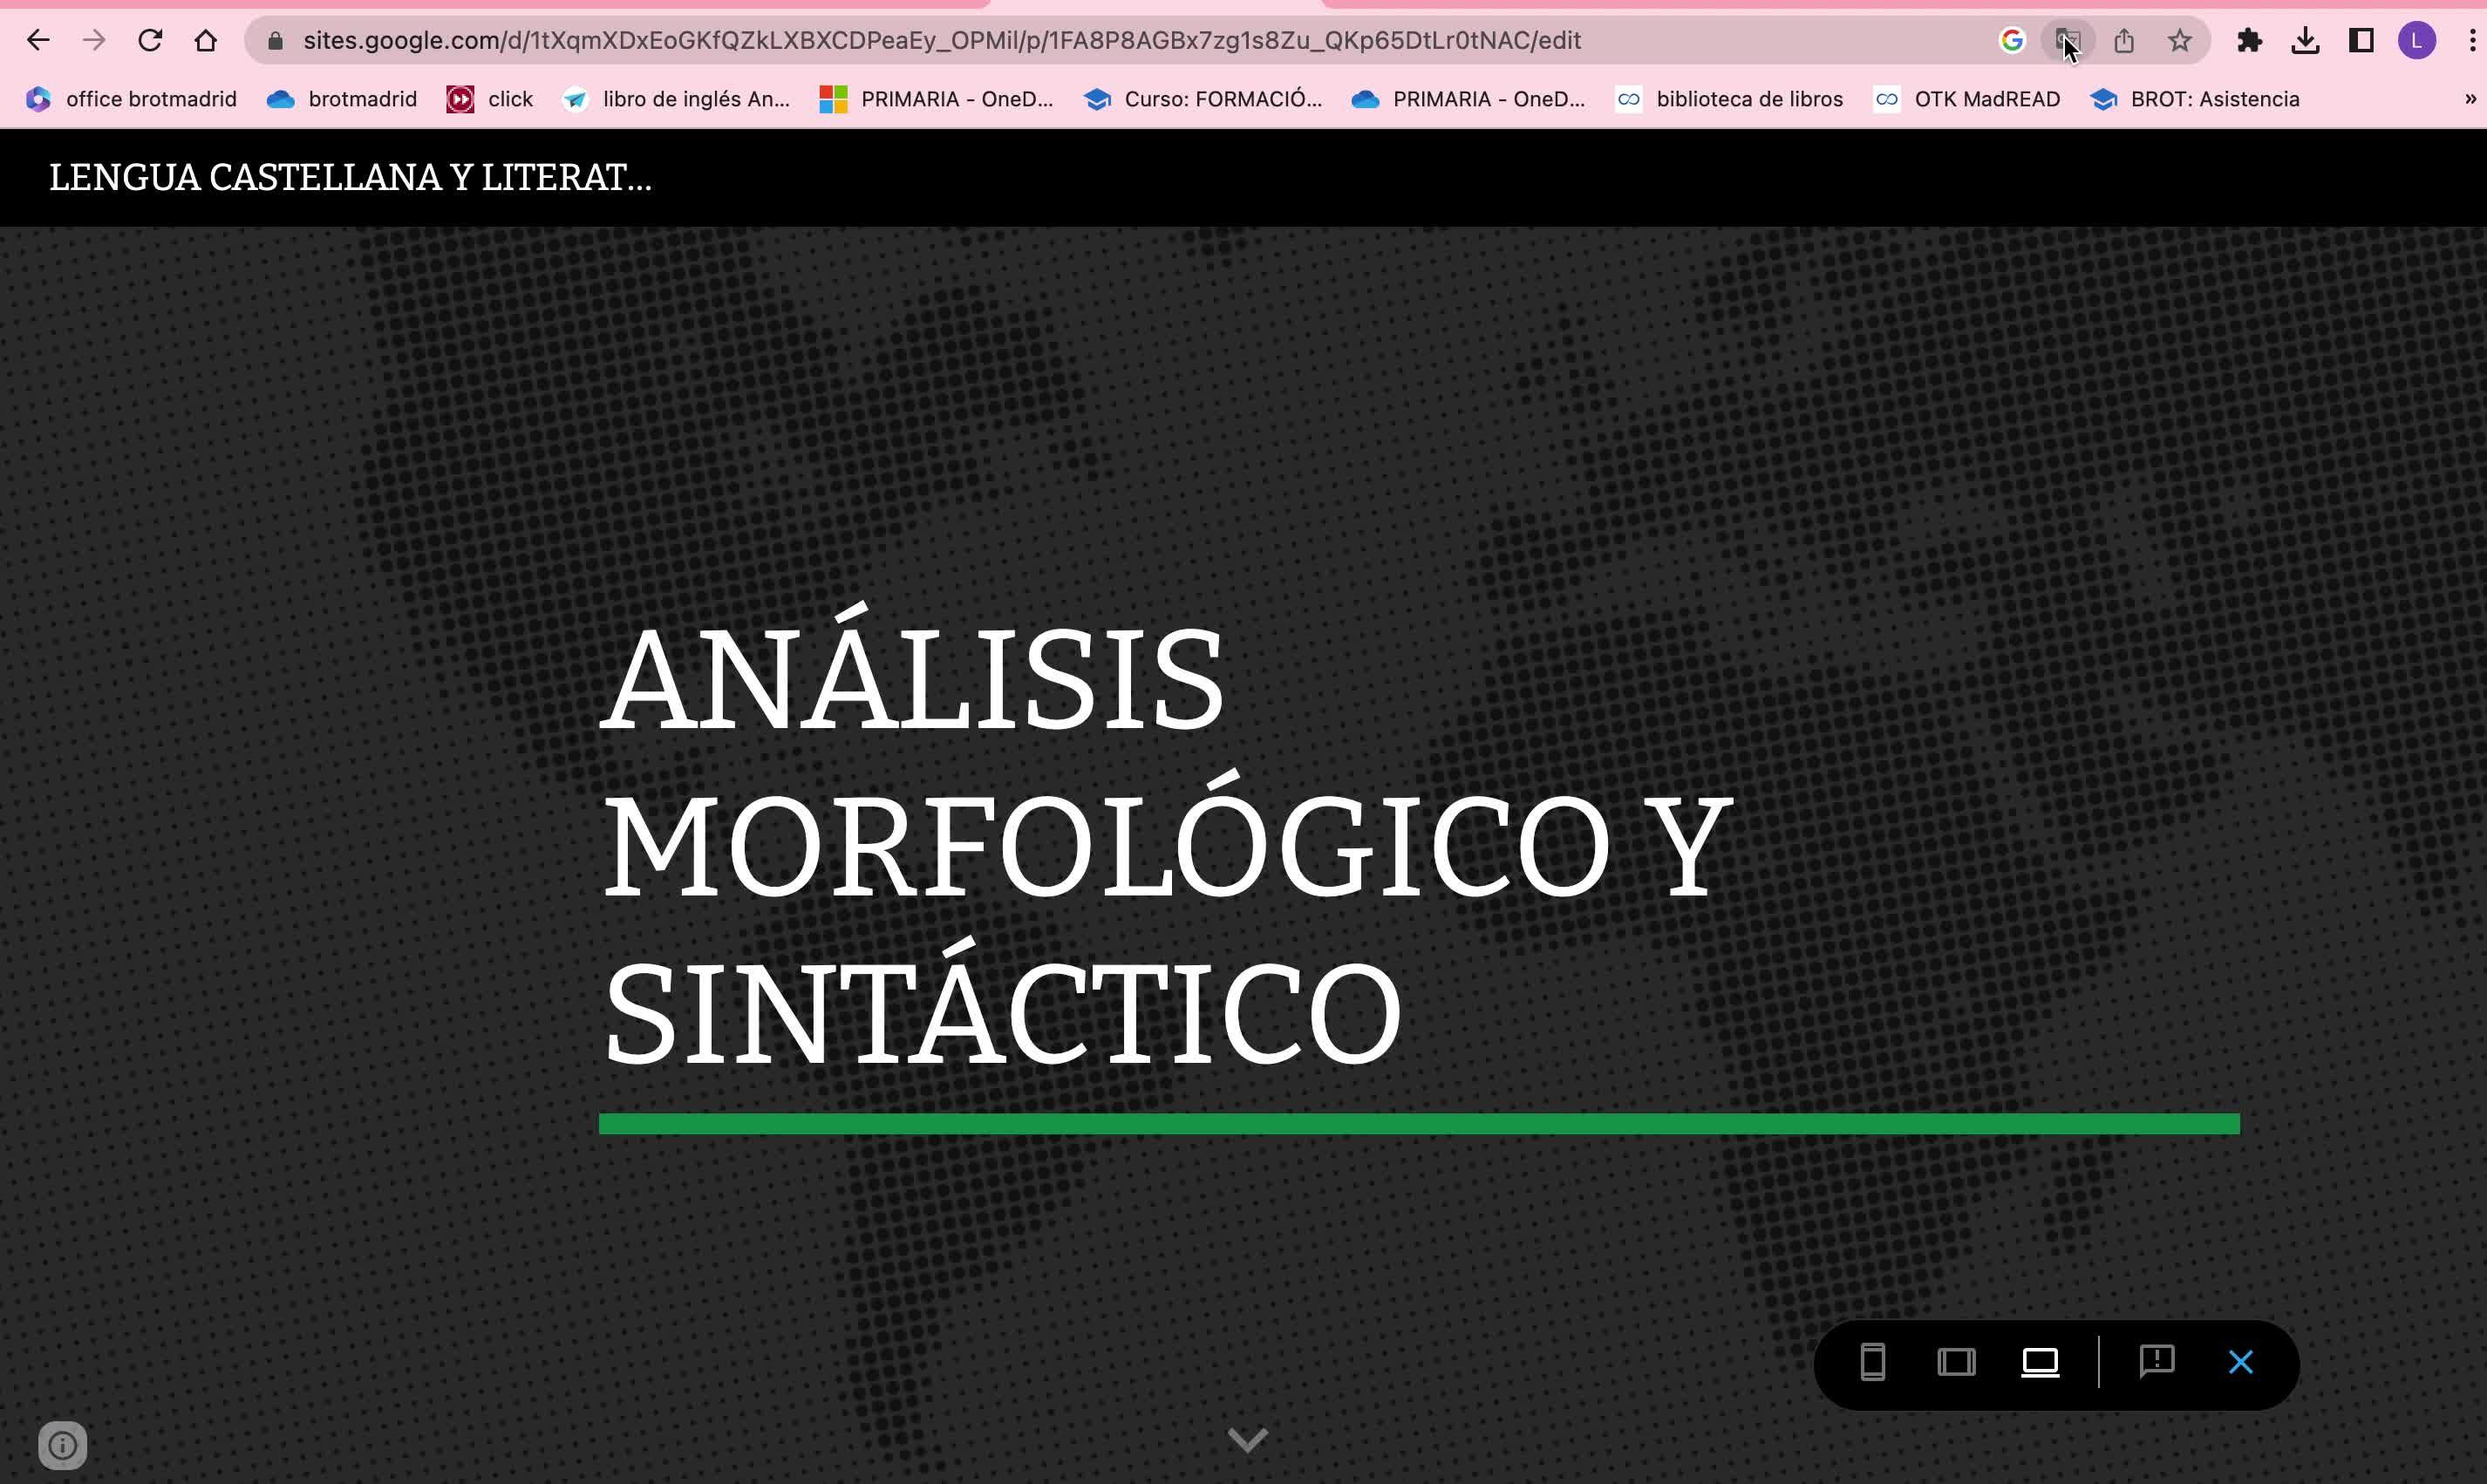Click the Google Translate icon
Image resolution: width=2487 pixels, height=1484 pixels.
tap(2067, 41)
